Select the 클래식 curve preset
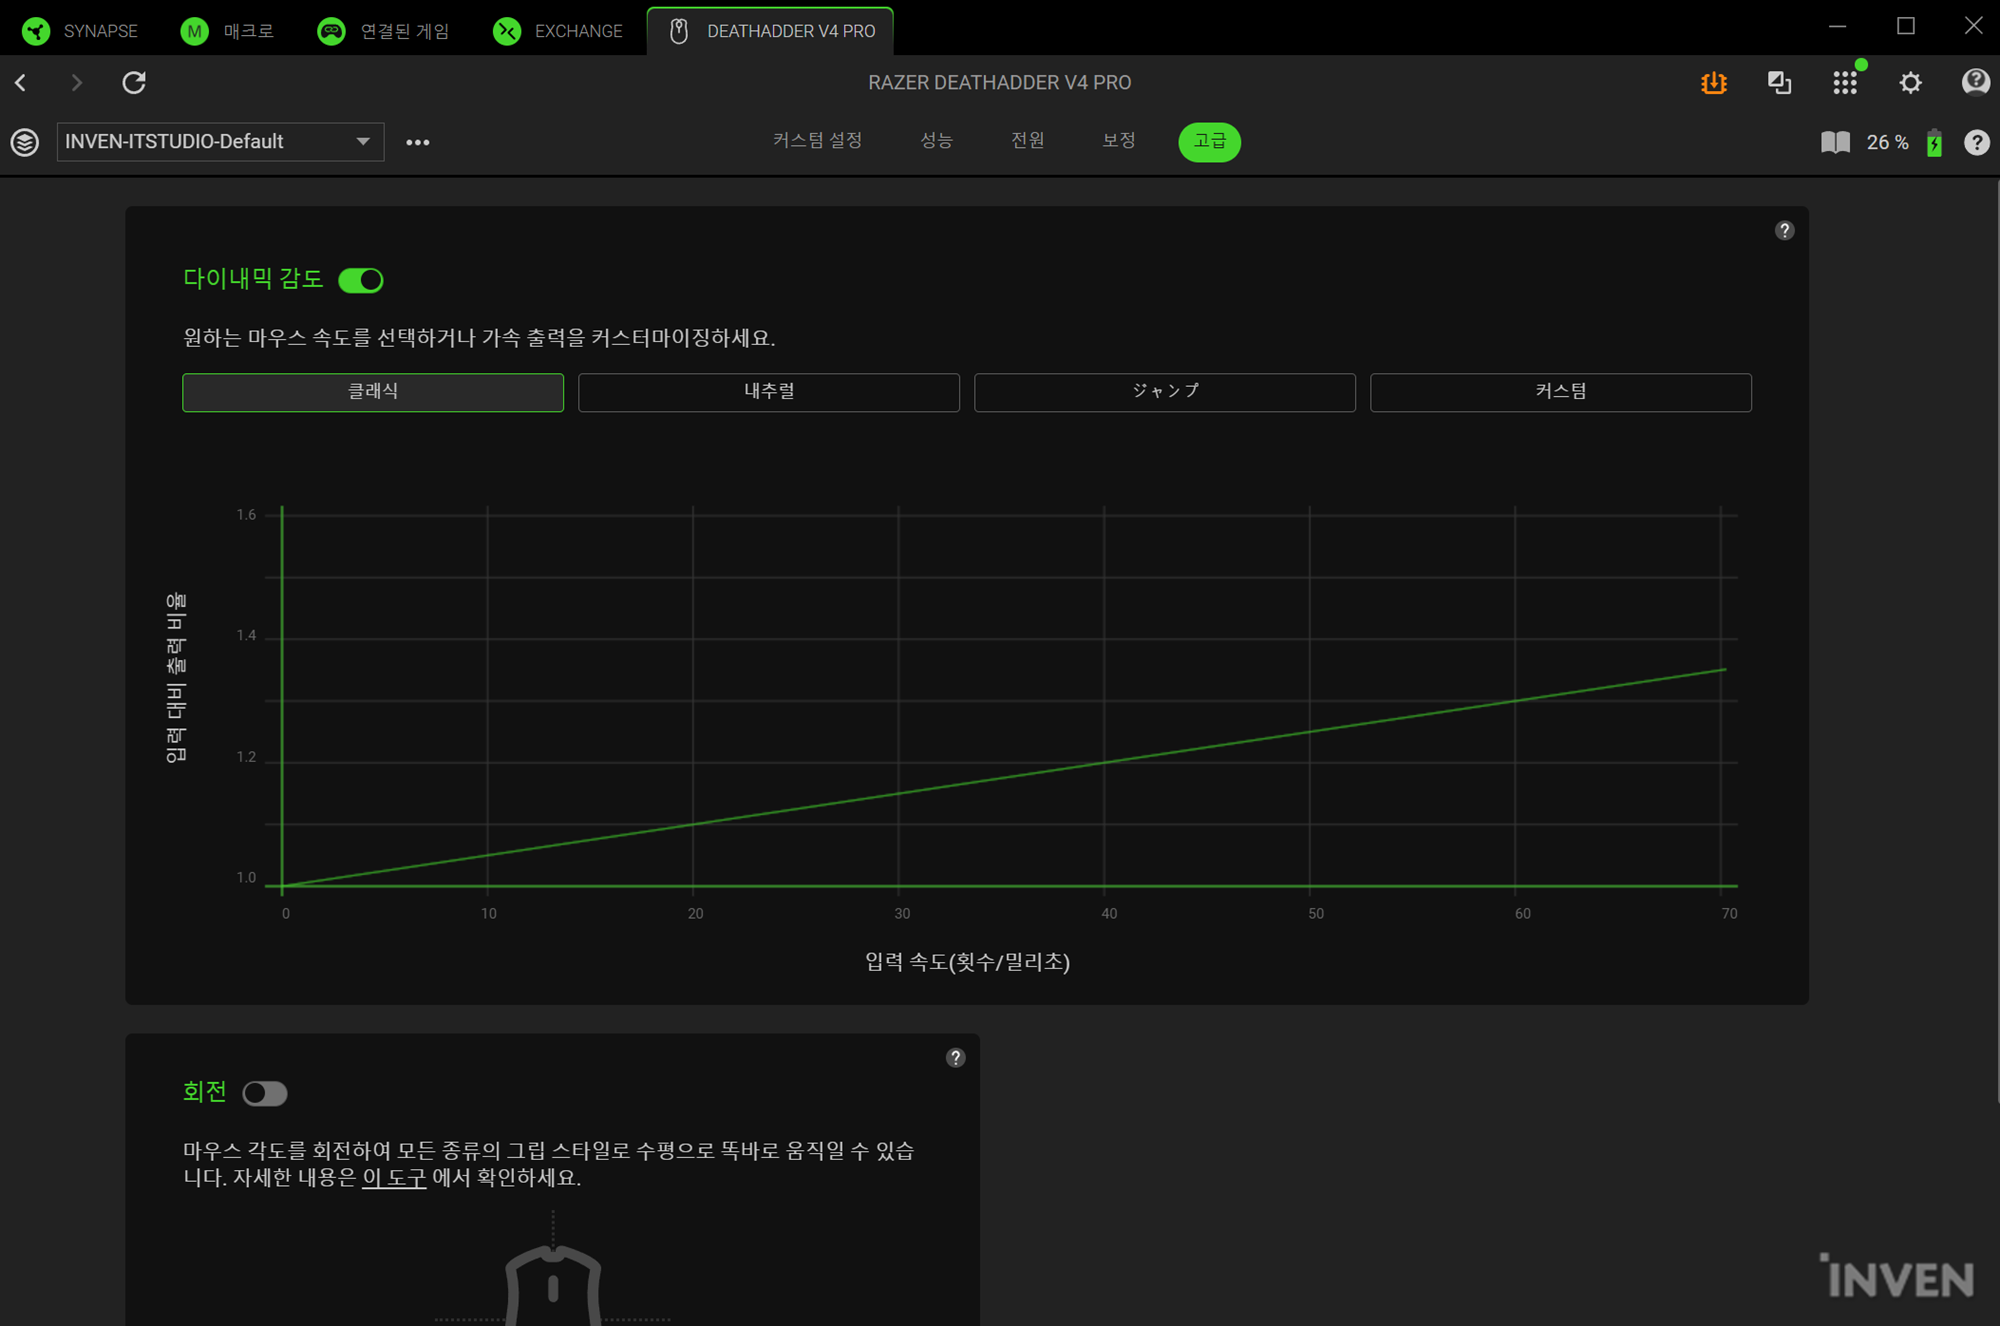Screen dimensions: 2000x1326 coord(373,392)
